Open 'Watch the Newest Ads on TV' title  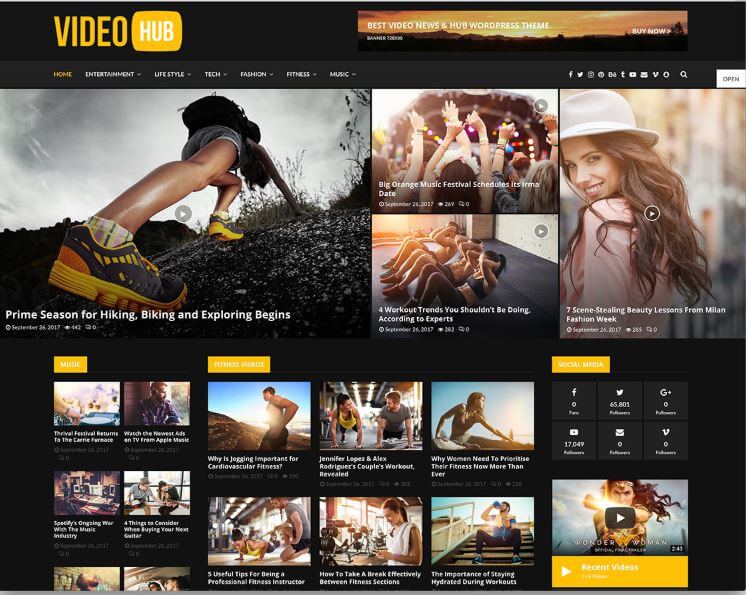click(x=157, y=437)
